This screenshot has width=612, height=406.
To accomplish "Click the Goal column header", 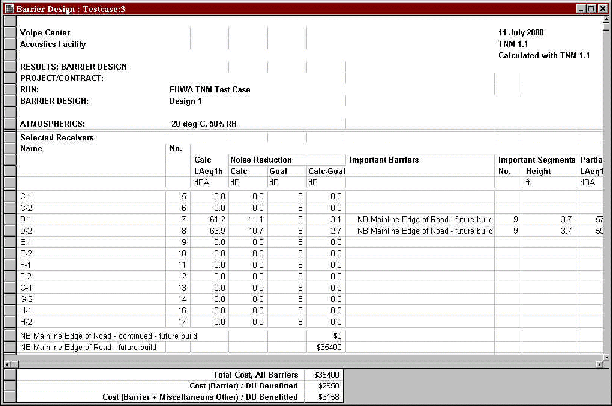I will (x=278, y=171).
